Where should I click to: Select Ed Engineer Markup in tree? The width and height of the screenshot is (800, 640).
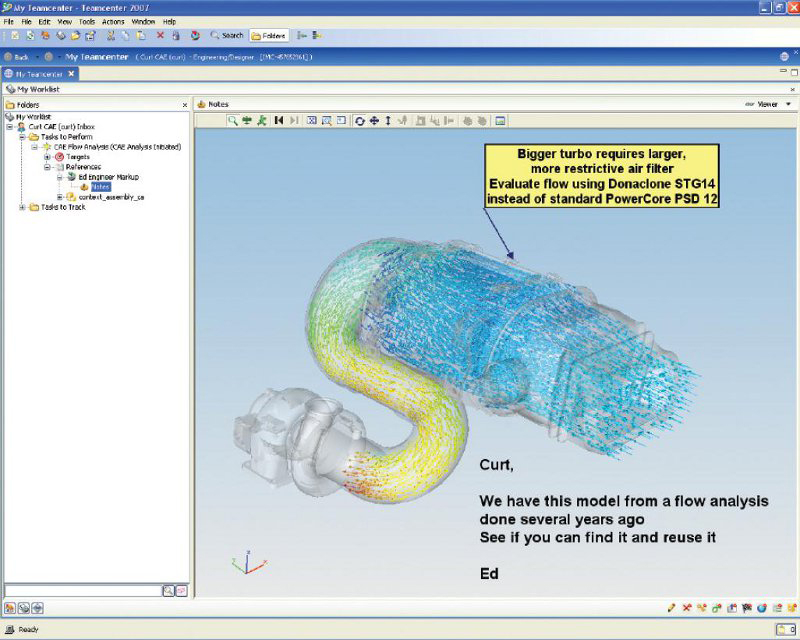[108, 177]
